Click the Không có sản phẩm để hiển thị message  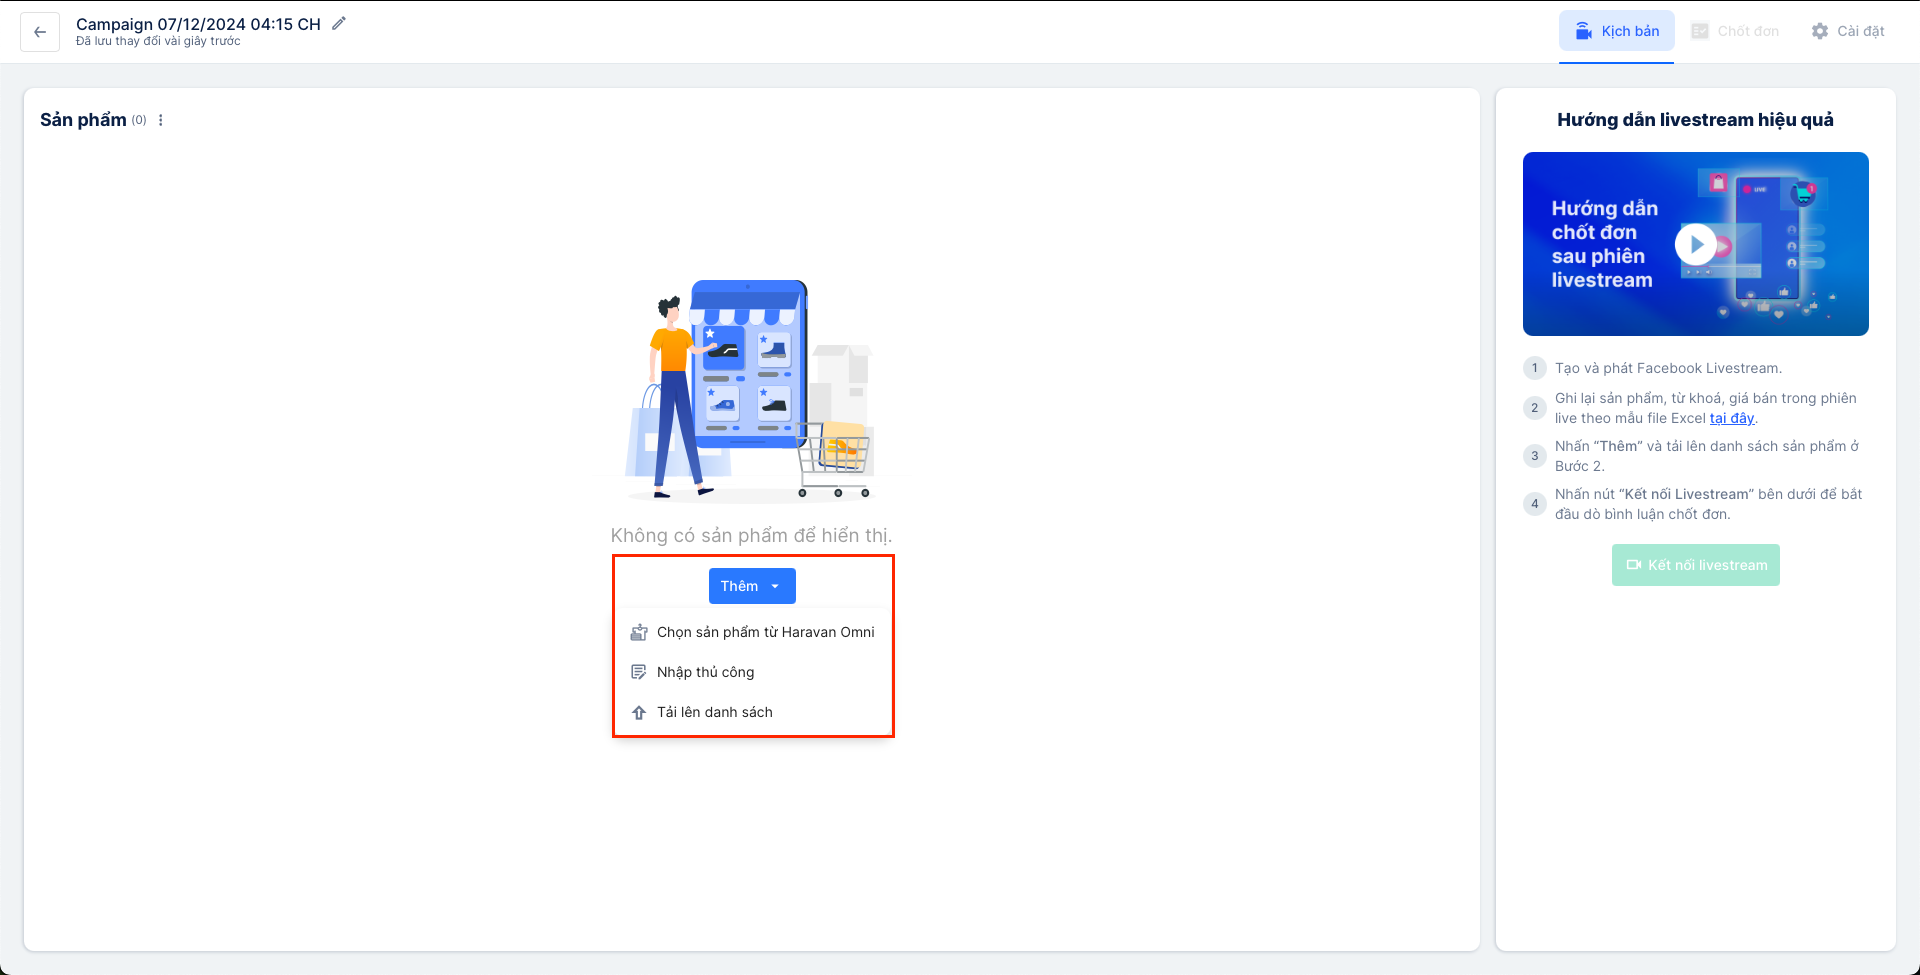pyautogui.click(x=751, y=535)
